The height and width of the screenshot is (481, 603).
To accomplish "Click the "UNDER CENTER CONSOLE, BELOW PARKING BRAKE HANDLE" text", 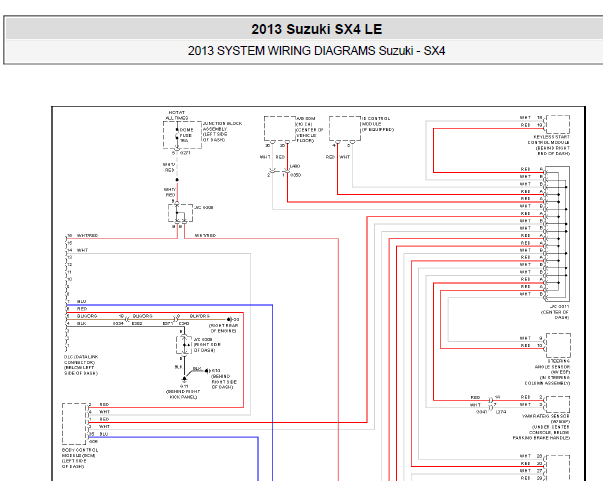I will [541, 432].
